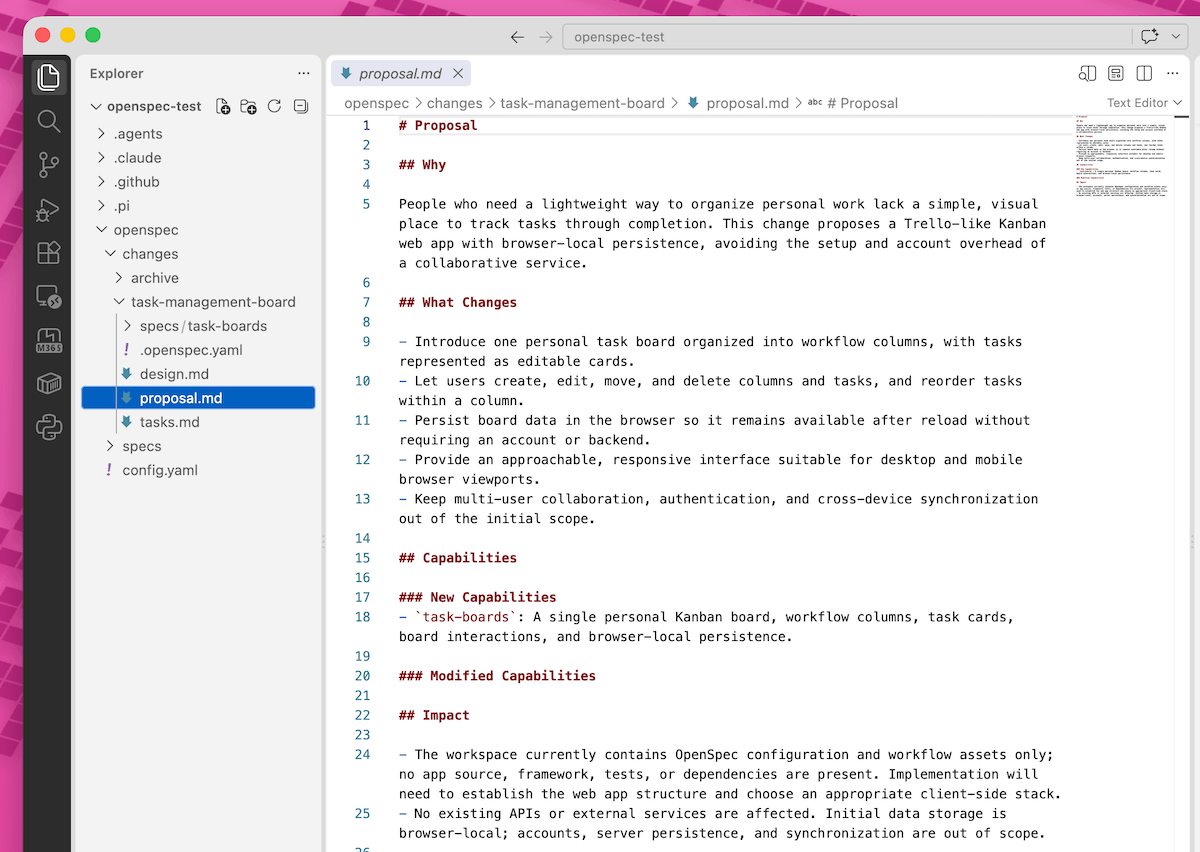Click the '`task-boards`' inline code text
This screenshot has width=1200, height=852.
[466, 617]
